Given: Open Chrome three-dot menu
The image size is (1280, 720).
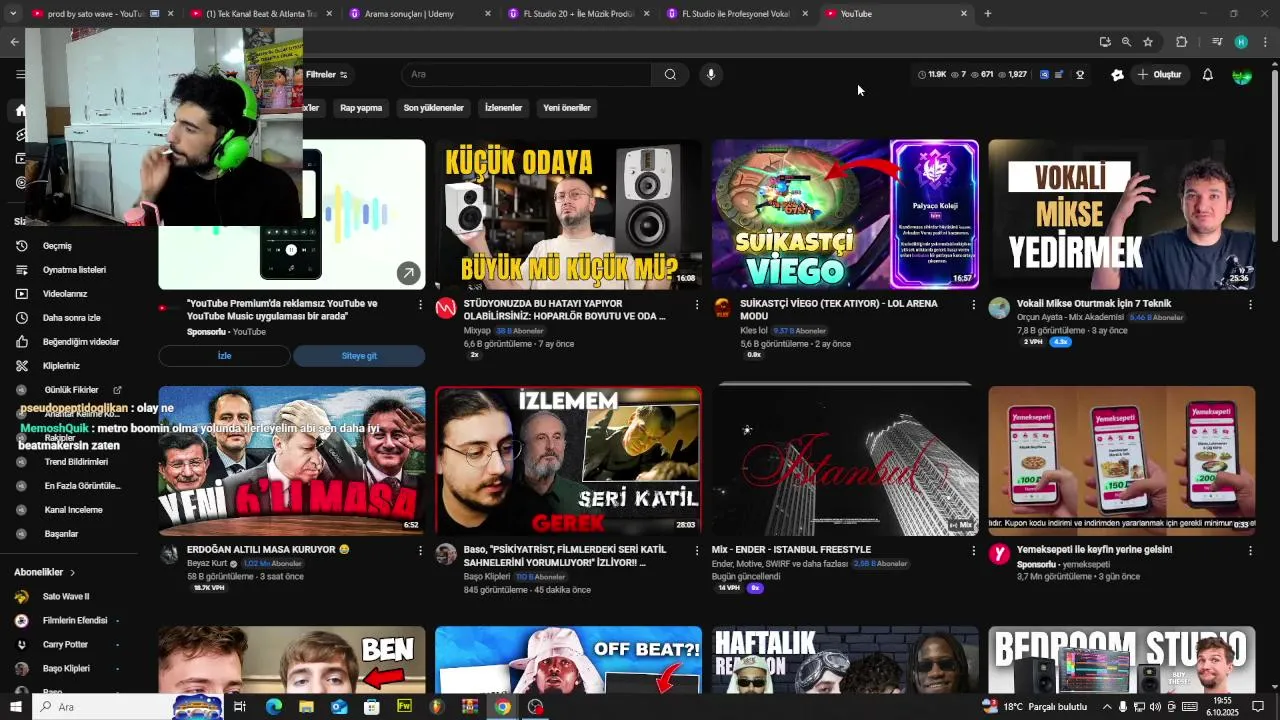Looking at the screenshot, I should click(x=1265, y=42).
